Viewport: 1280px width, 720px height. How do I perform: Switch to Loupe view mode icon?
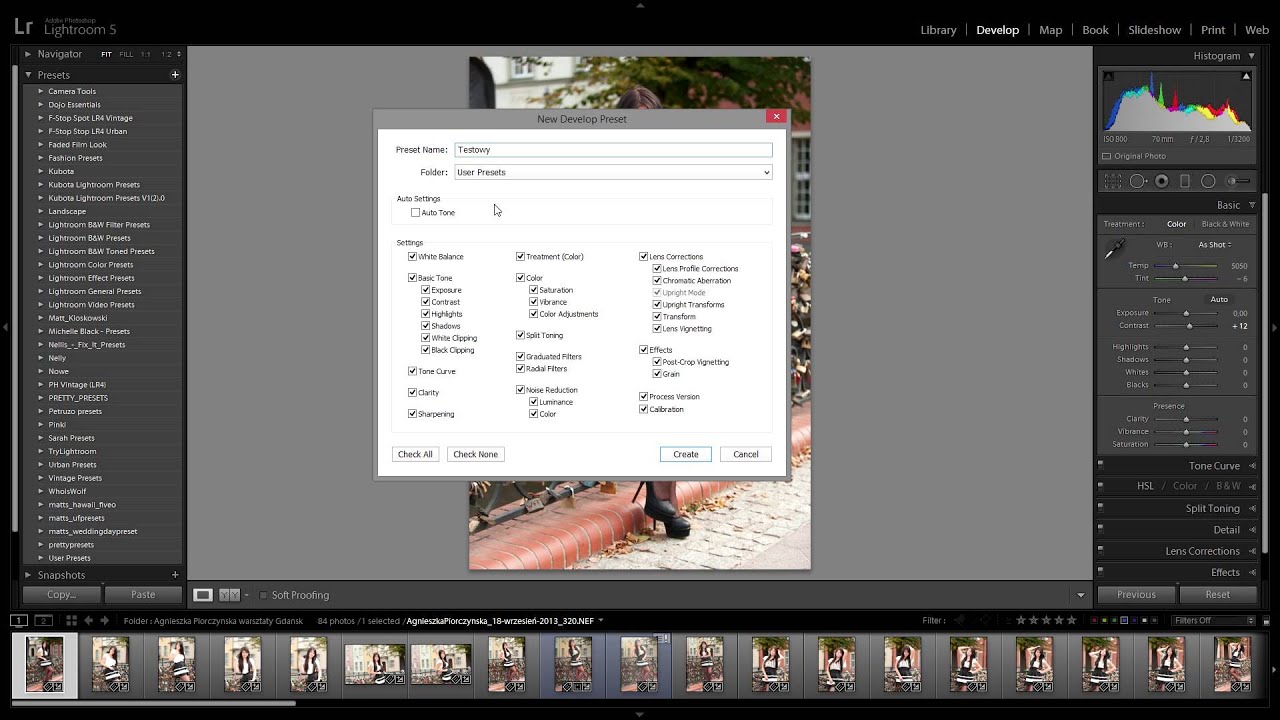click(x=203, y=595)
